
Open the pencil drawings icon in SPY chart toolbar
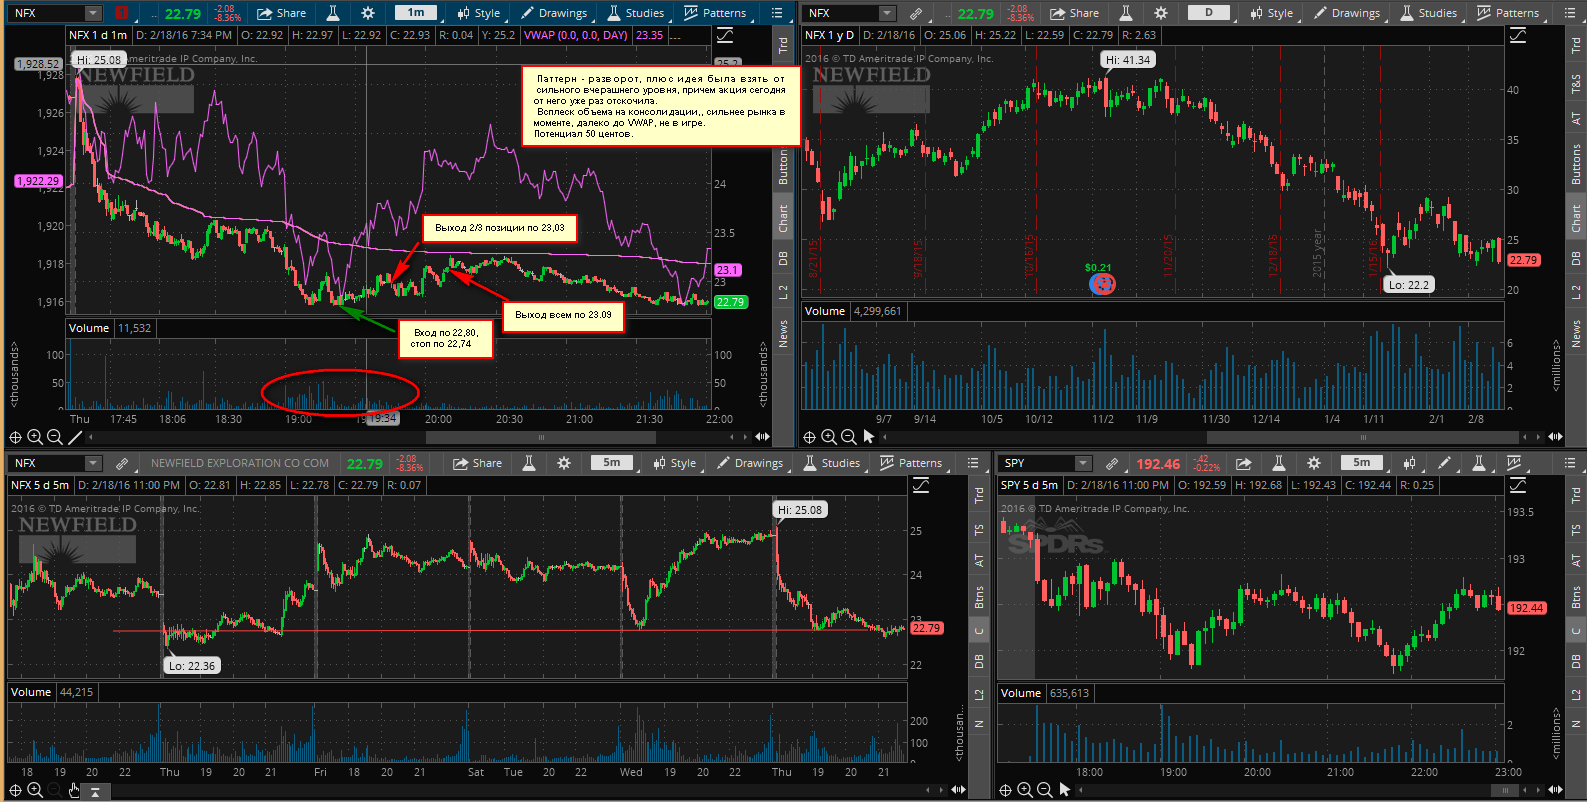point(1444,463)
